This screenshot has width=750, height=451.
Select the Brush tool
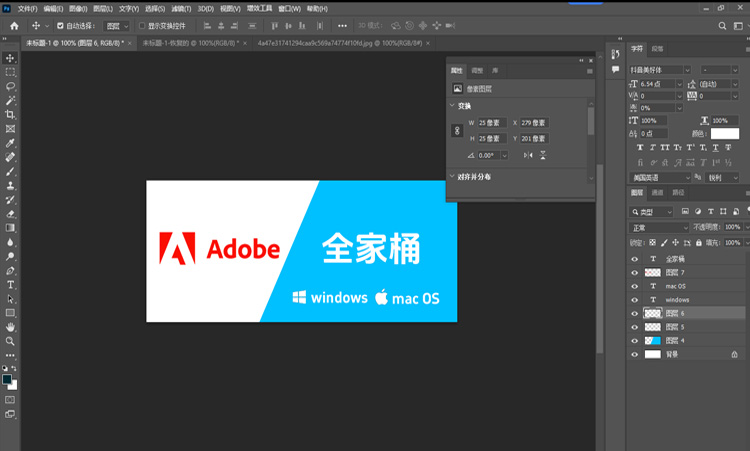[x=10, y=171]
